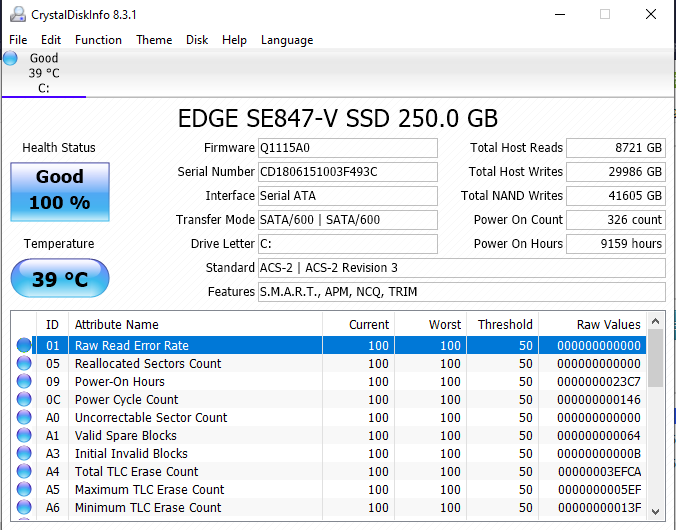This screenshot has width=676, height=530.
Task: Click the Serial Number field
Action: (x=347, y=172)
